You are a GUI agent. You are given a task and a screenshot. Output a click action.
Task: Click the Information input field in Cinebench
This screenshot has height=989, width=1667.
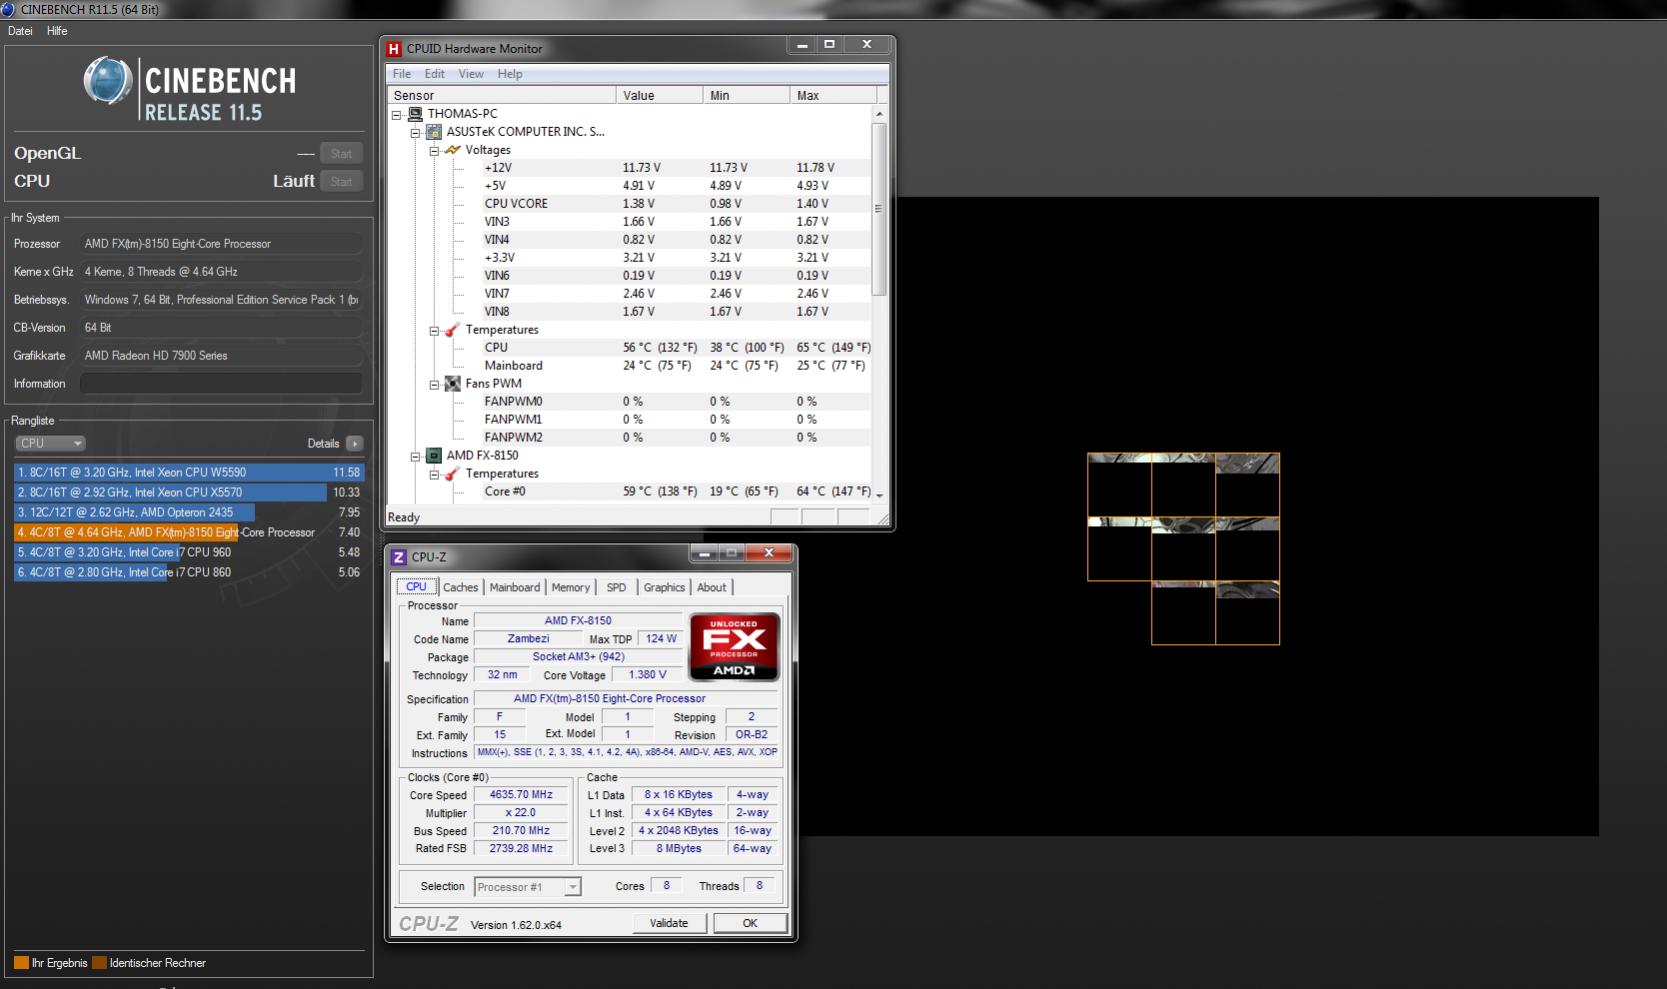(x=221, y=383)
